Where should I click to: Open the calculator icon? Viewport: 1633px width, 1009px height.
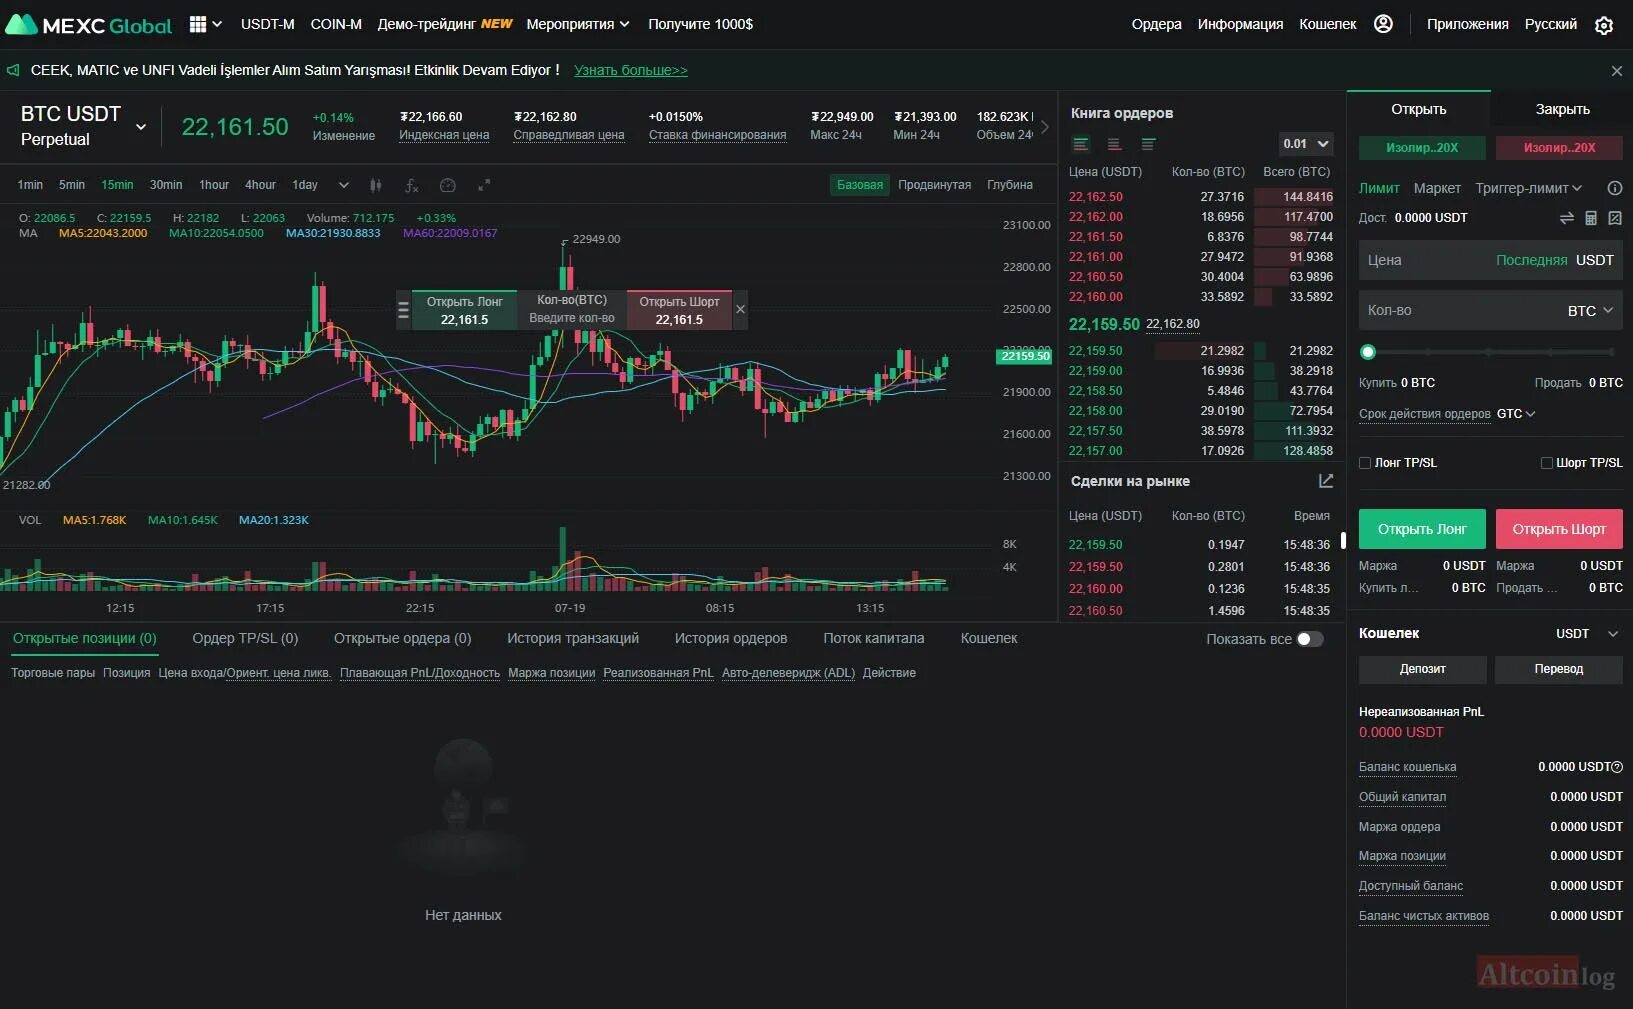(x=1591, y=218)
